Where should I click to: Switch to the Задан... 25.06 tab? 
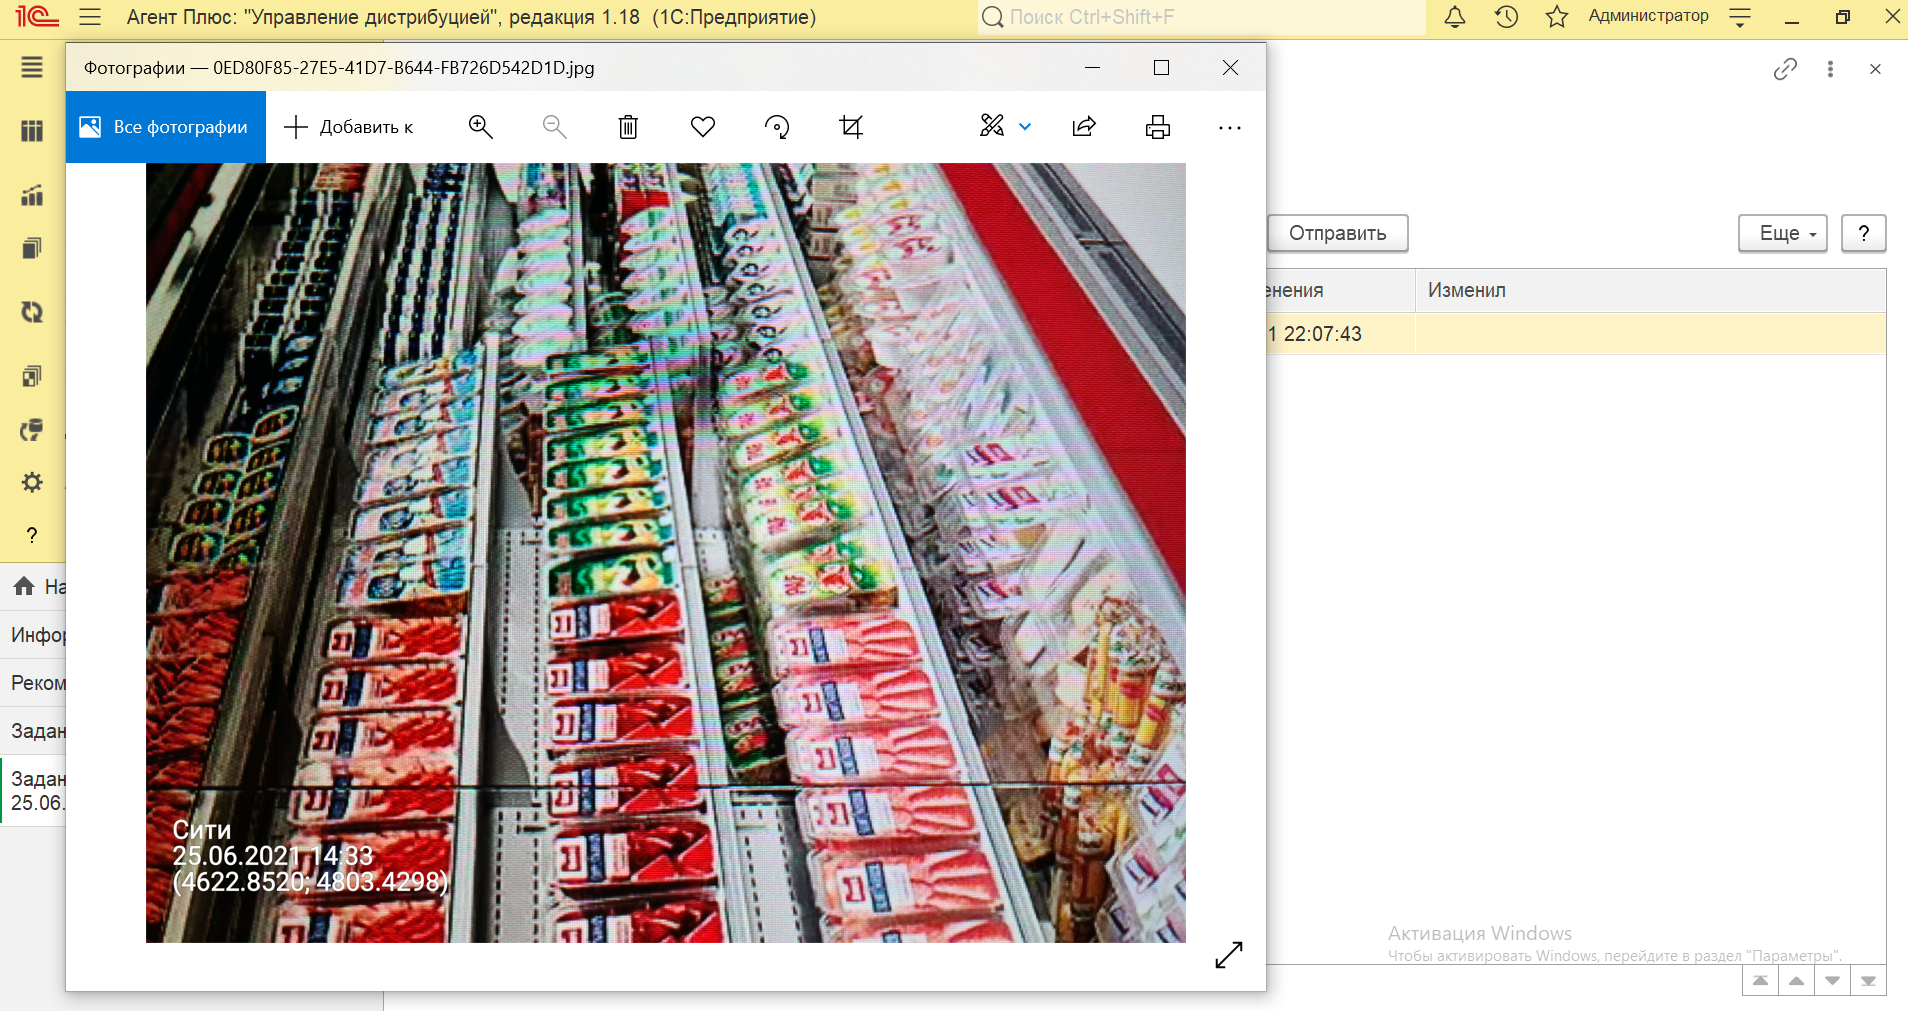[x=33, y=791]
